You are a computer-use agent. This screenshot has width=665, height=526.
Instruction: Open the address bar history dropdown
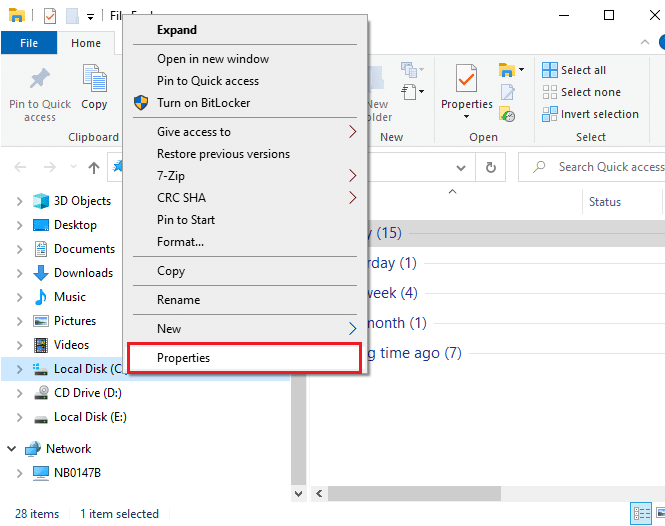[461, 168]
